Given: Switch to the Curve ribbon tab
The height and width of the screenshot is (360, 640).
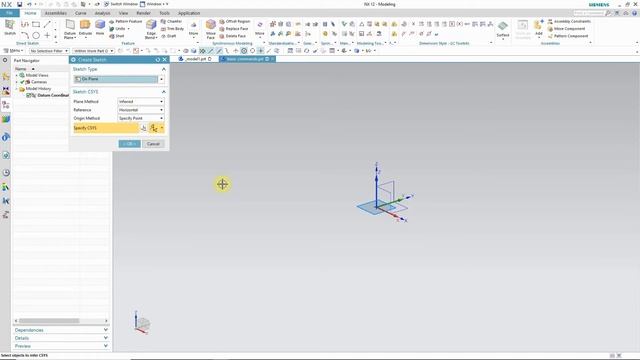Looking at the screenshot, I should tap(80, 13).
